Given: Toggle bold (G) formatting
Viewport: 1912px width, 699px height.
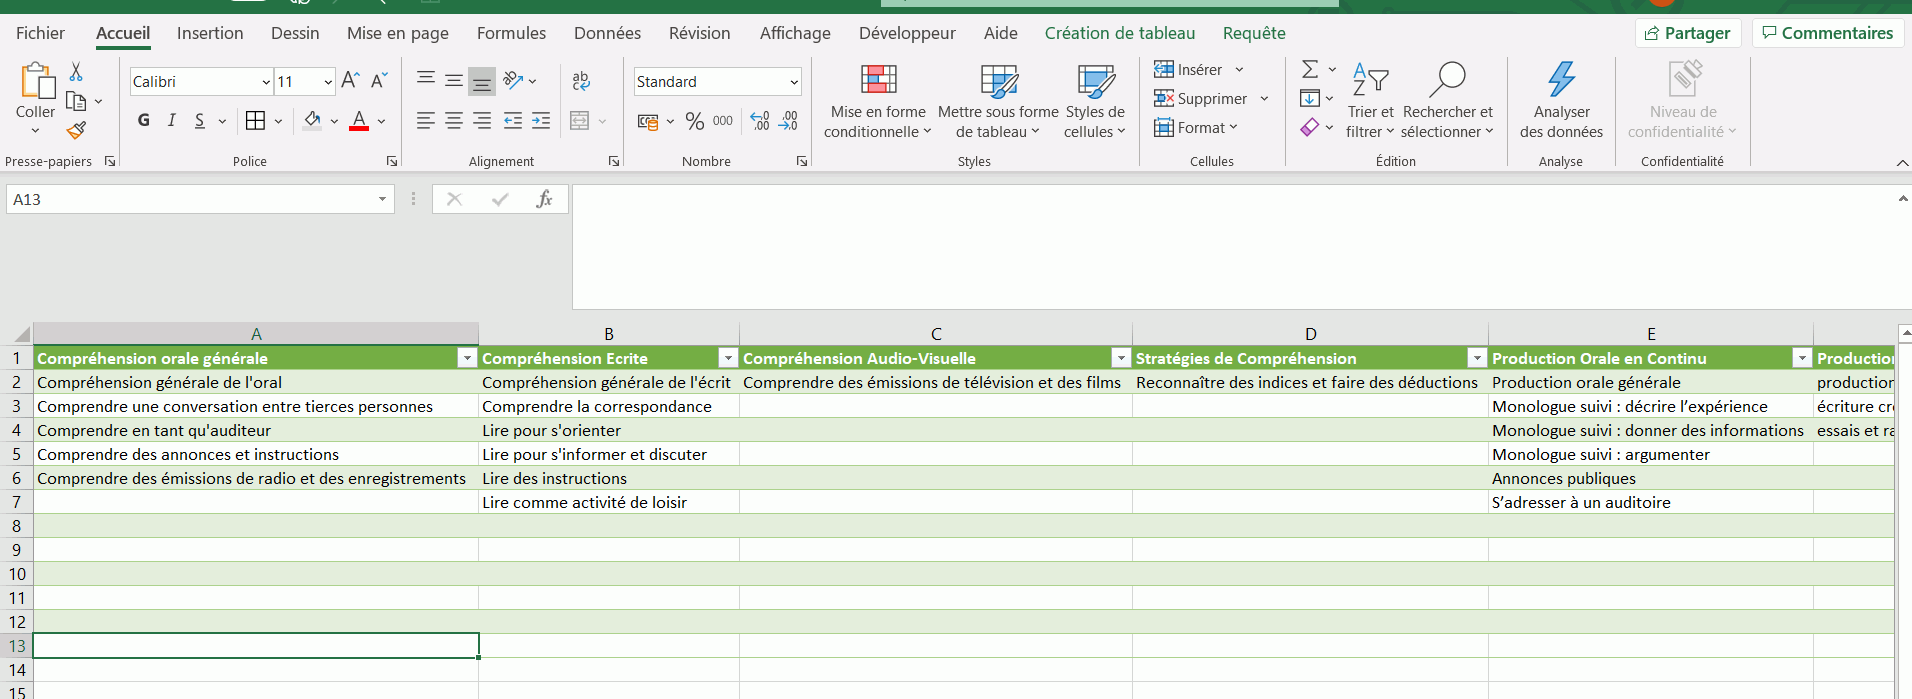Looking at the screenshot, I should 144,121.
